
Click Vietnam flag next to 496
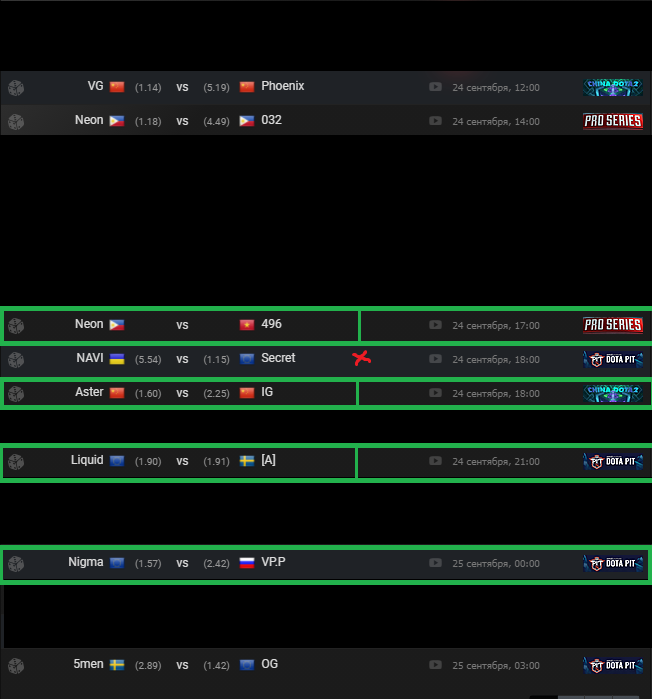247,325
